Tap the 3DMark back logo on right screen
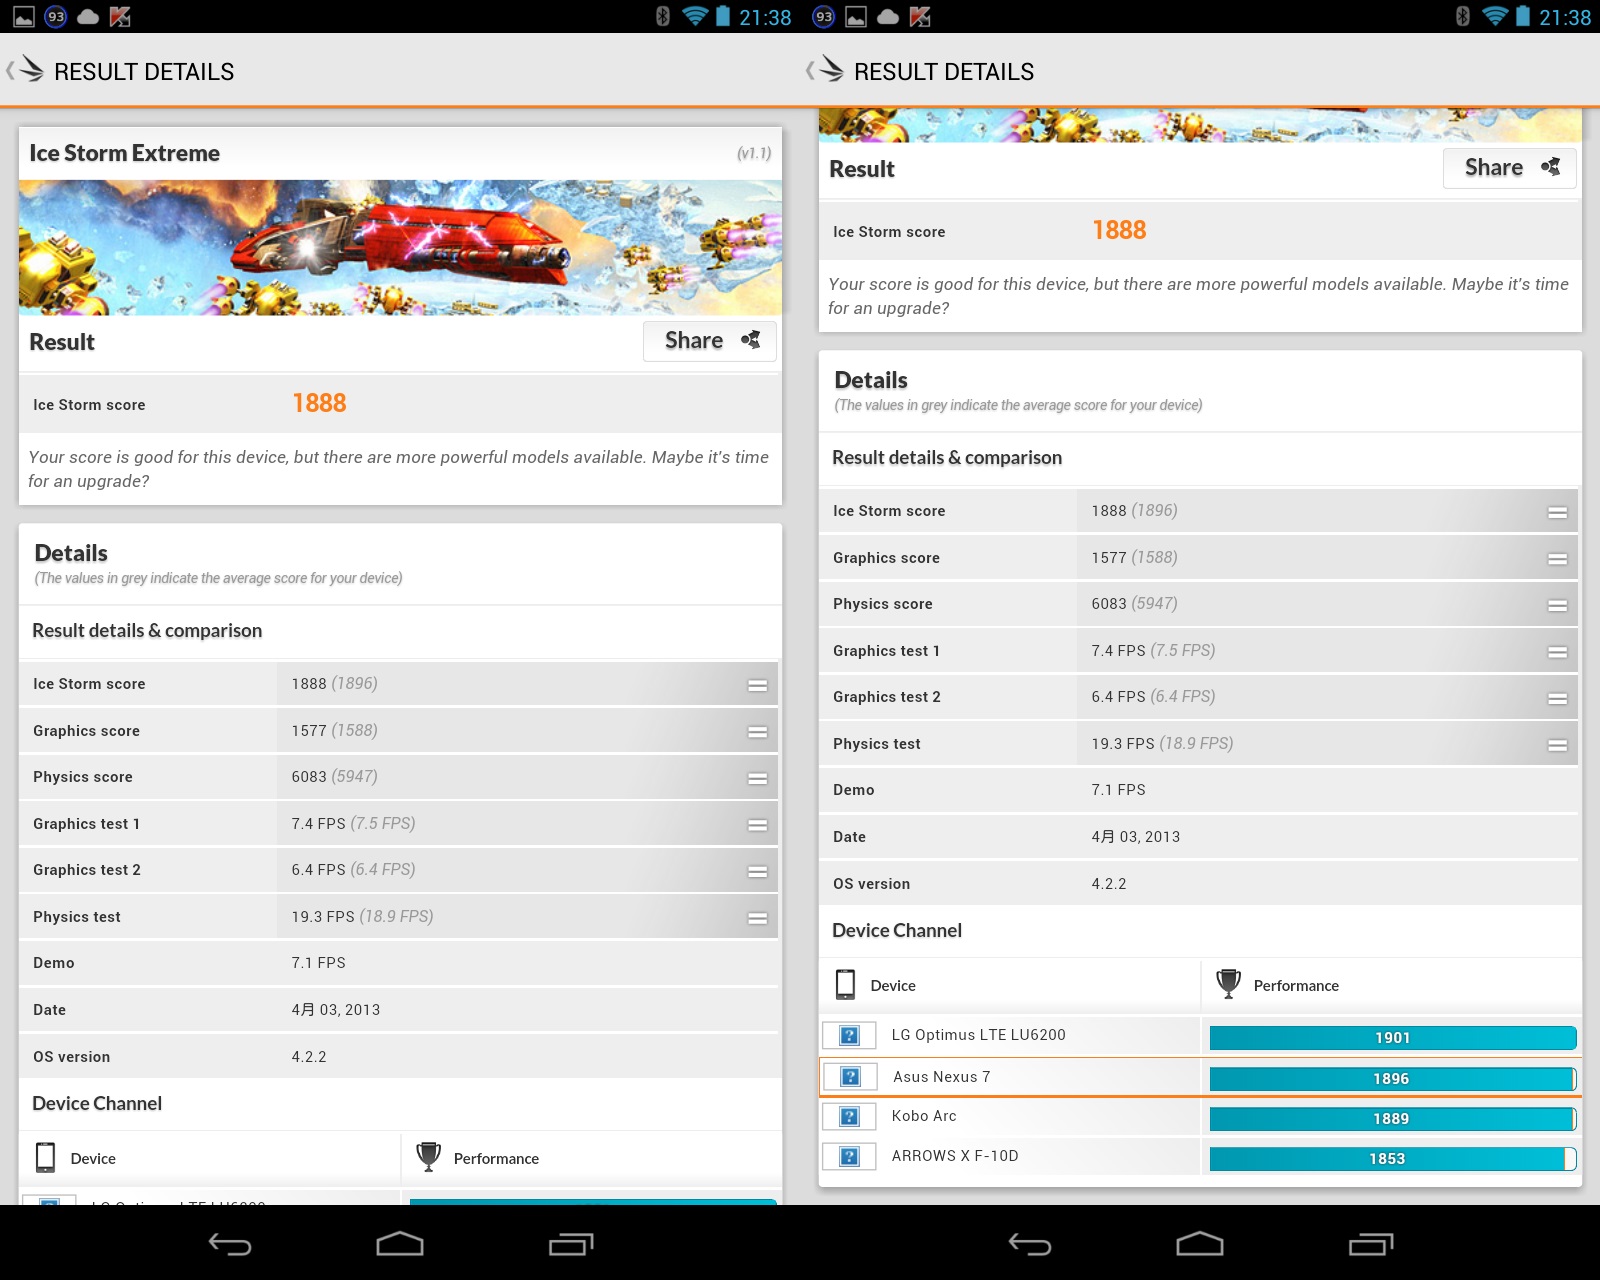 (825, 70)
